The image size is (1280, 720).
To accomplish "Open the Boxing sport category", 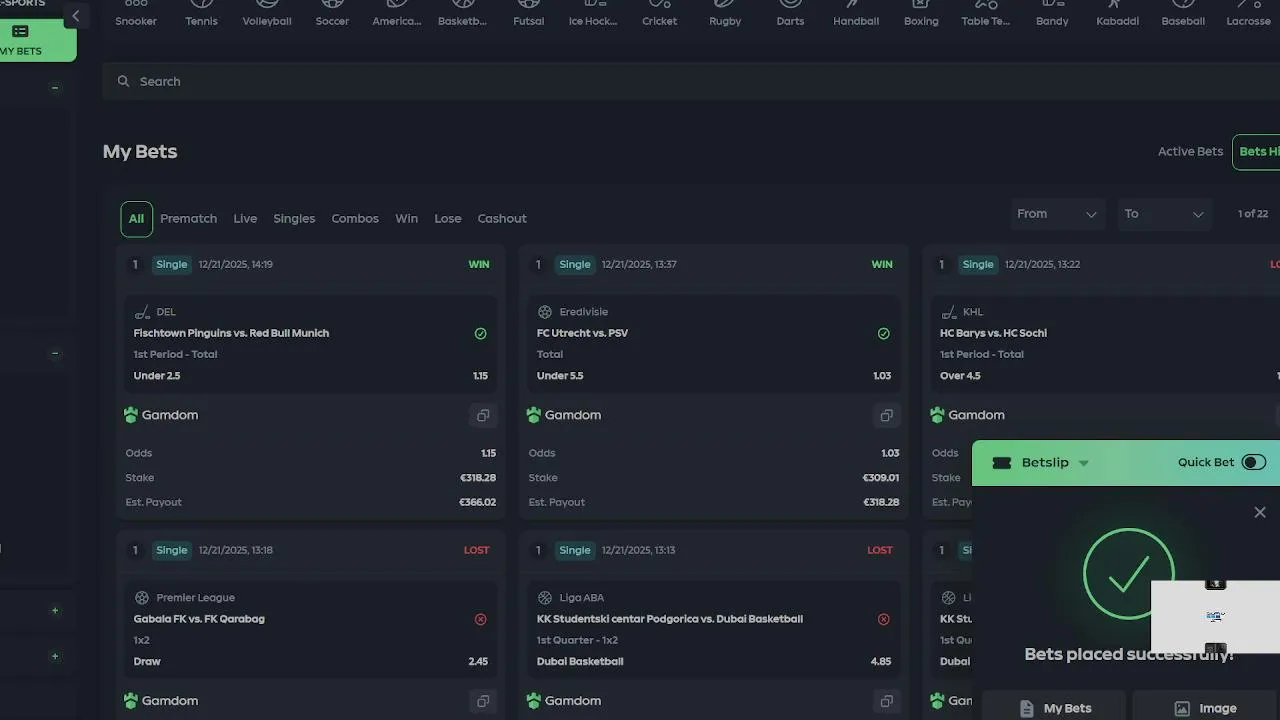I will click(x=921, y=13).
